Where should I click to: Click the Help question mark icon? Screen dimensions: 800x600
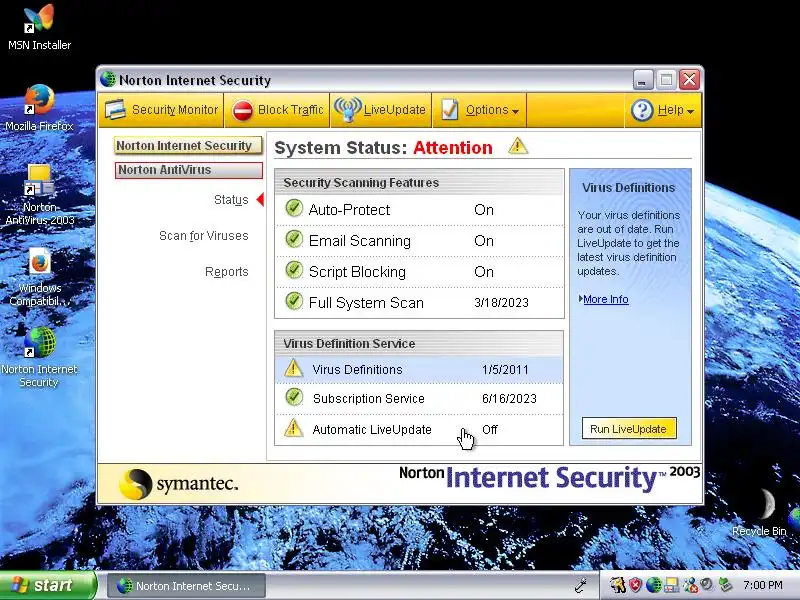(x=642, y=110)
